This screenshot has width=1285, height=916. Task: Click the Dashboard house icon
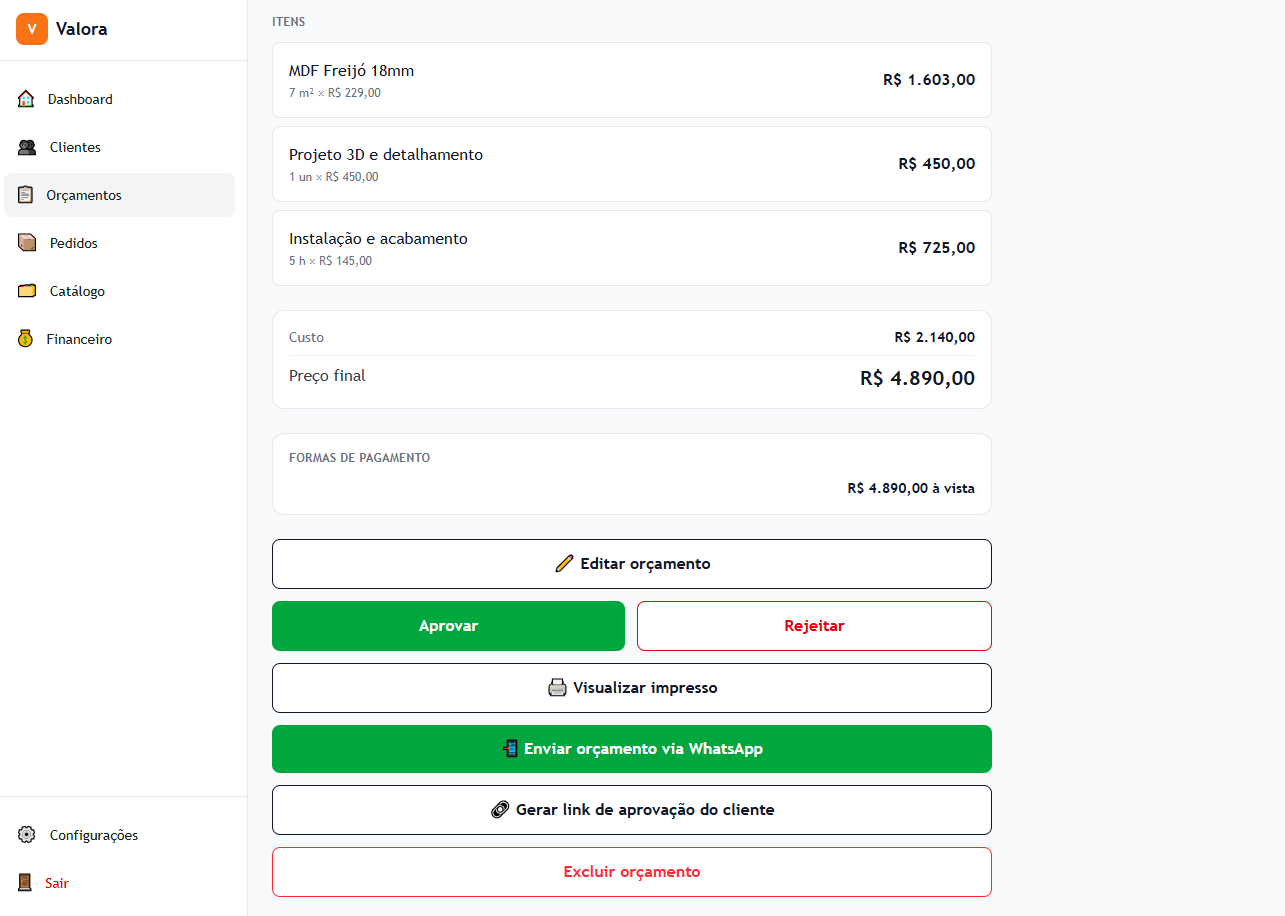pos(26,99)
